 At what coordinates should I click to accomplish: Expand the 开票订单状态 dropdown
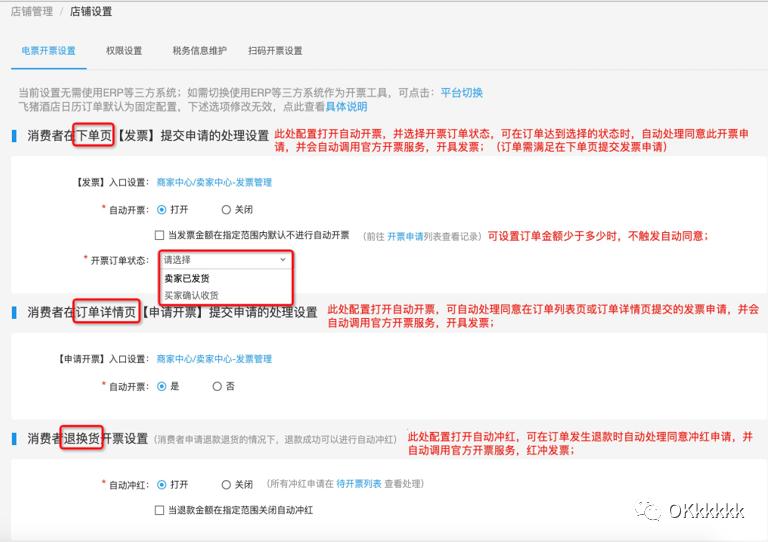coord(225,259)
